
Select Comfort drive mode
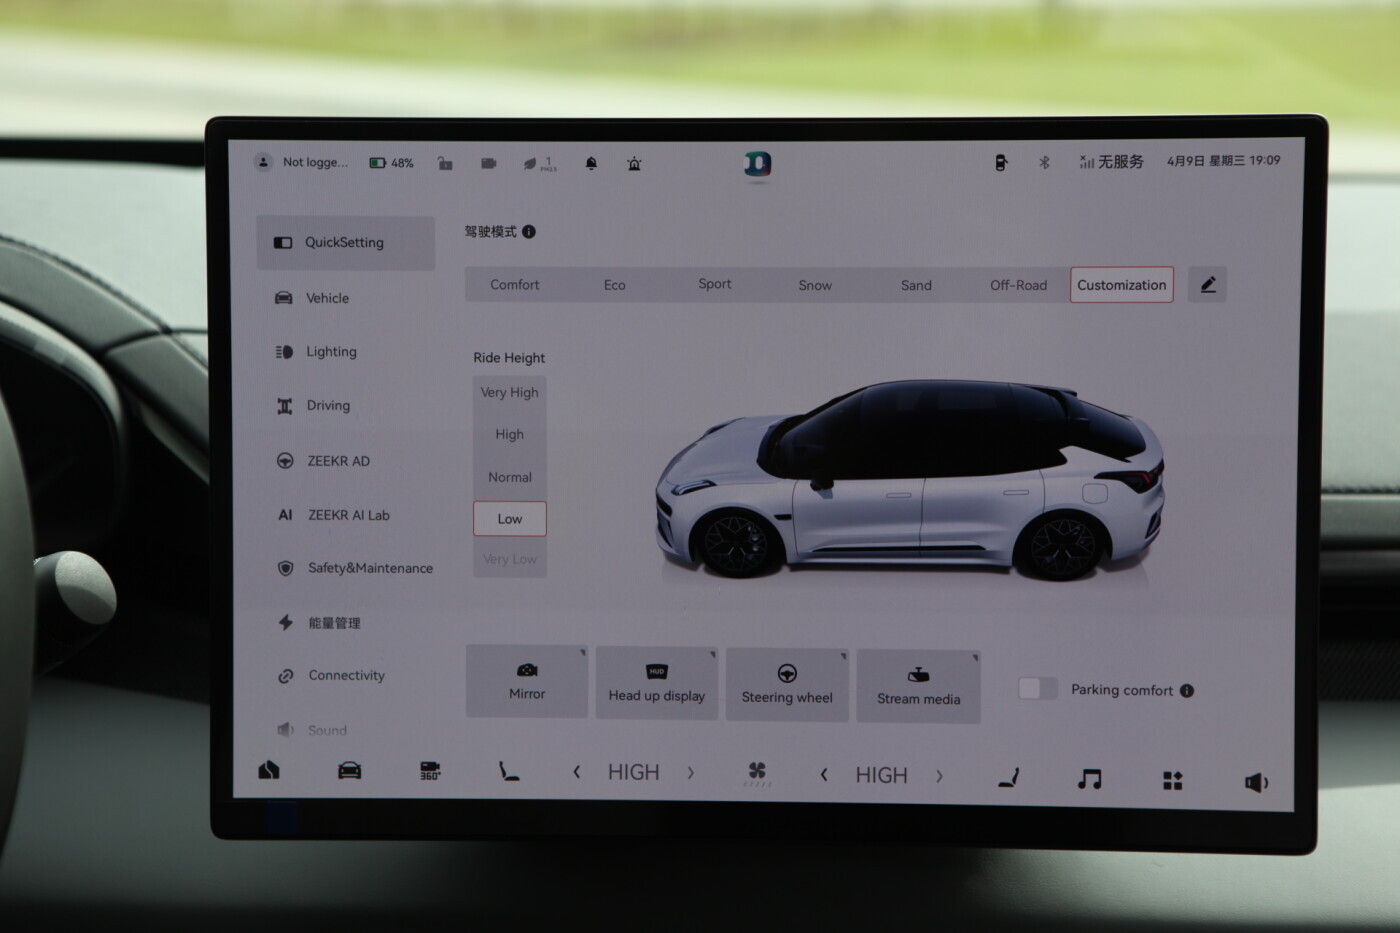click(x=515, y=285)
